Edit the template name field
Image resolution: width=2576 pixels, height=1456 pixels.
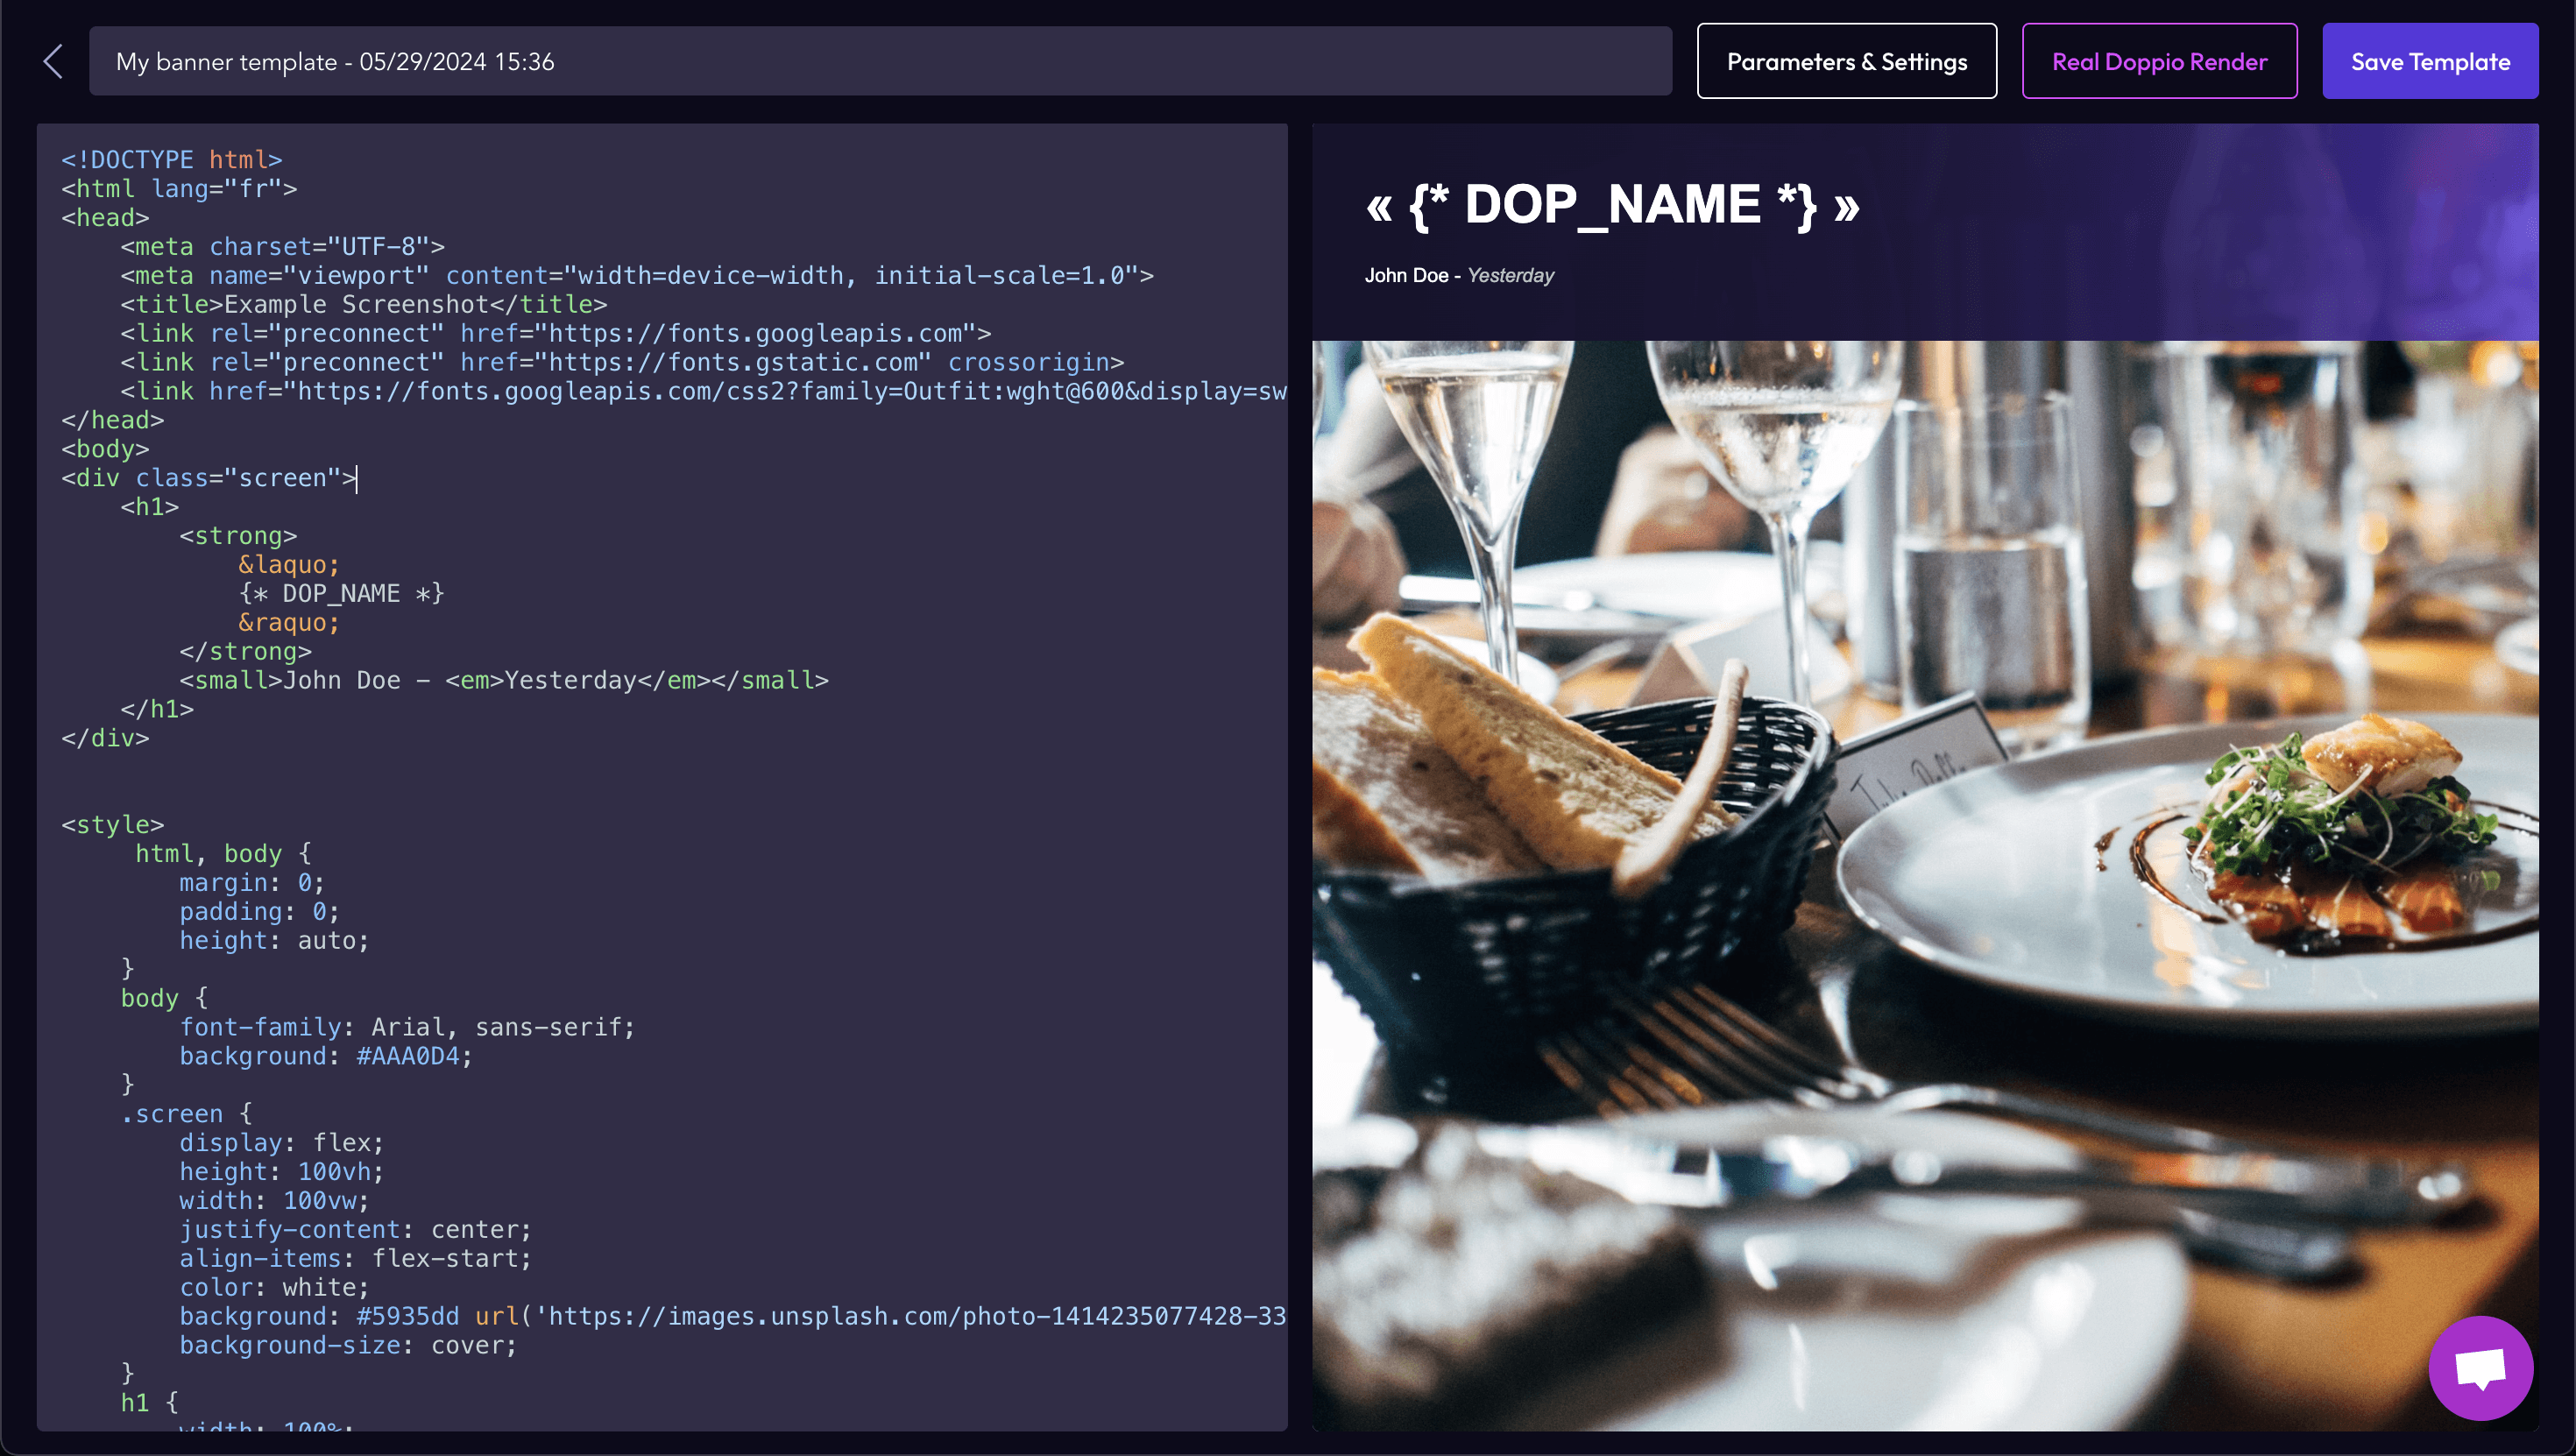pos(880,61)
